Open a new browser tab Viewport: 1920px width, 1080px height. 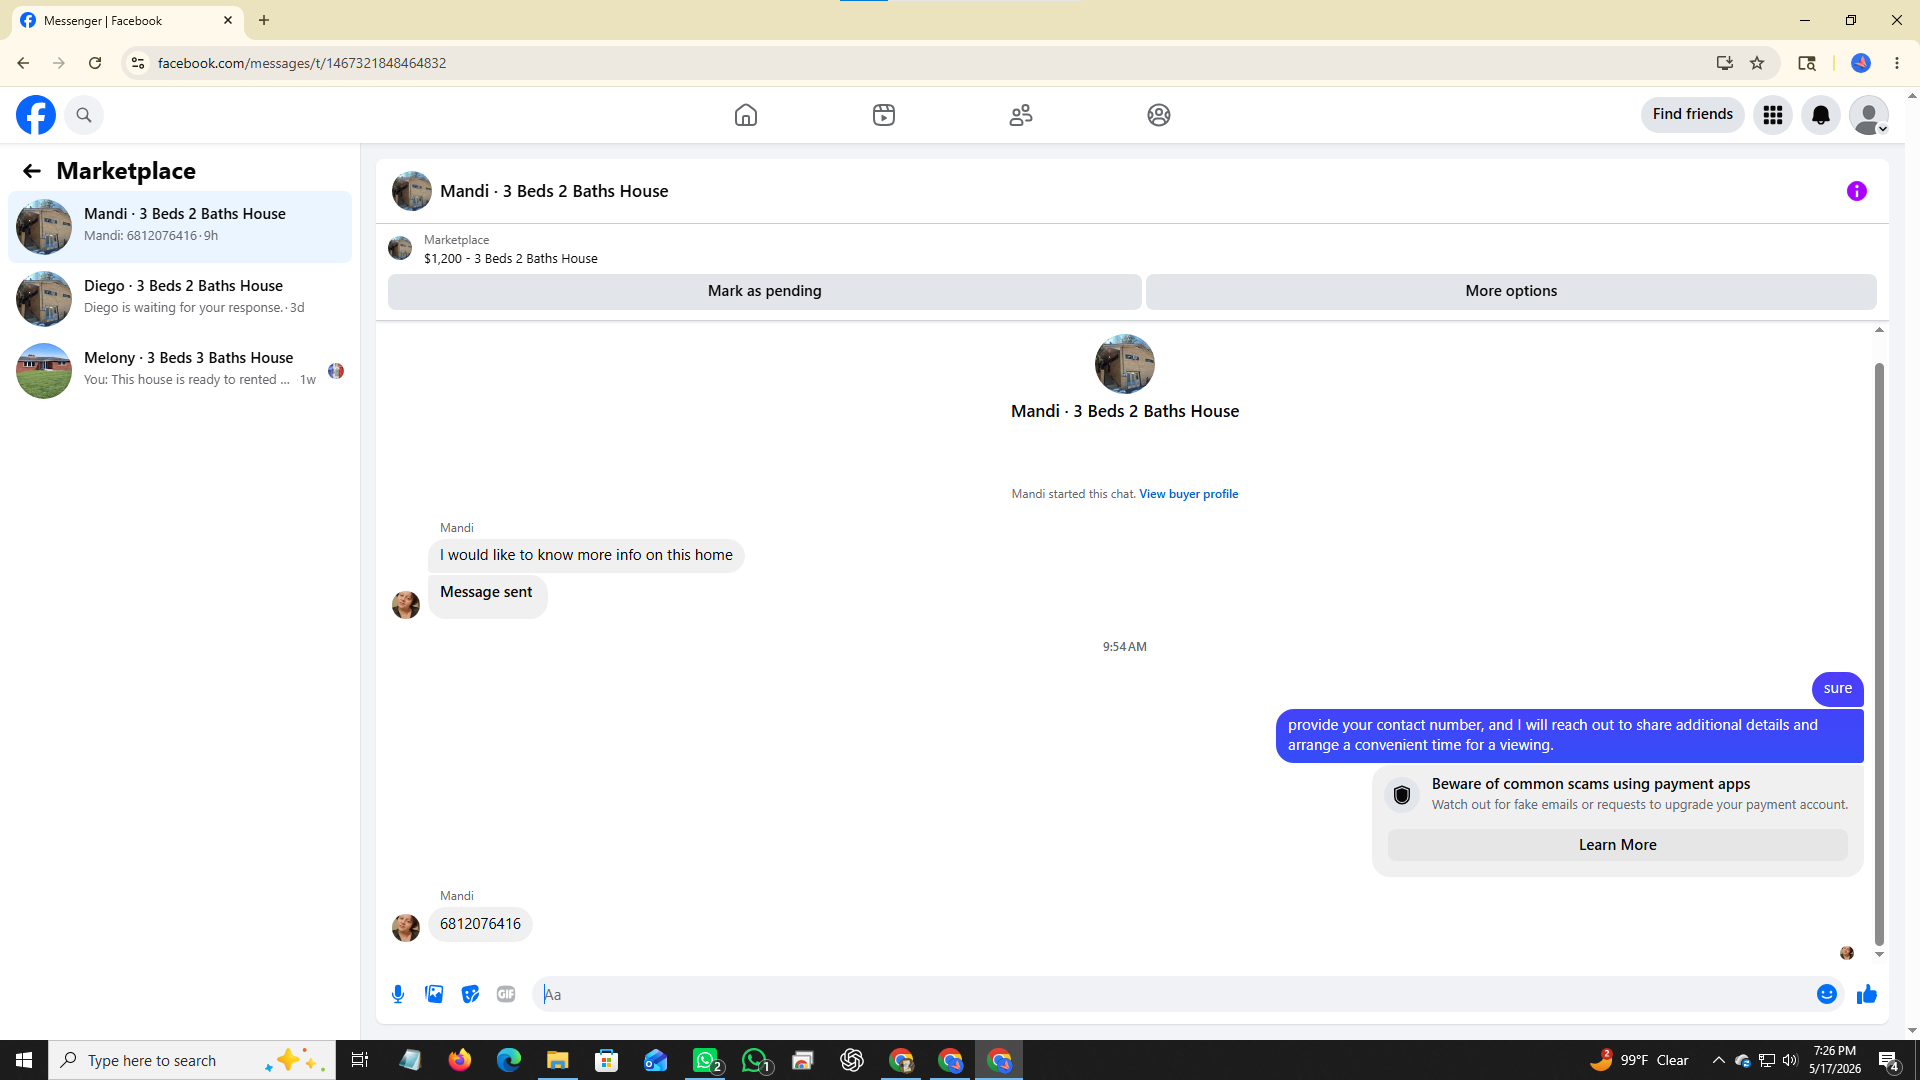coord(264,21)
